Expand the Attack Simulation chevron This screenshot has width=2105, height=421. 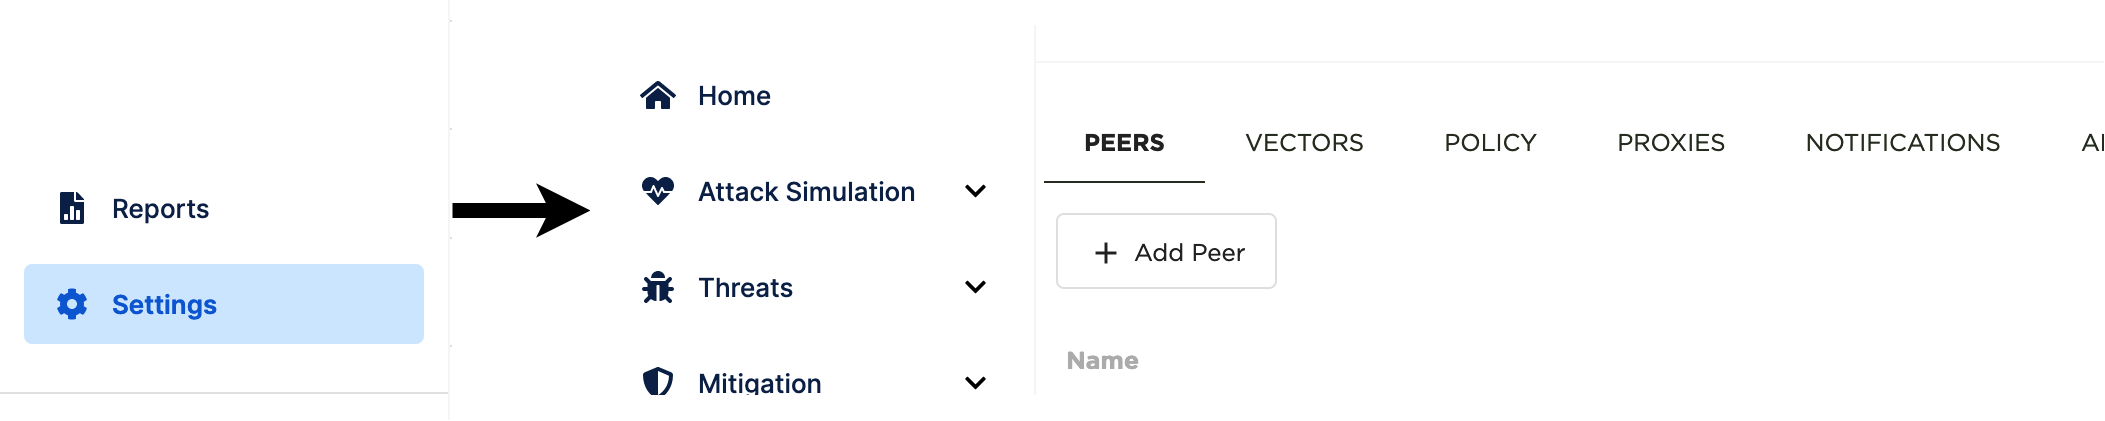point(975,191)
